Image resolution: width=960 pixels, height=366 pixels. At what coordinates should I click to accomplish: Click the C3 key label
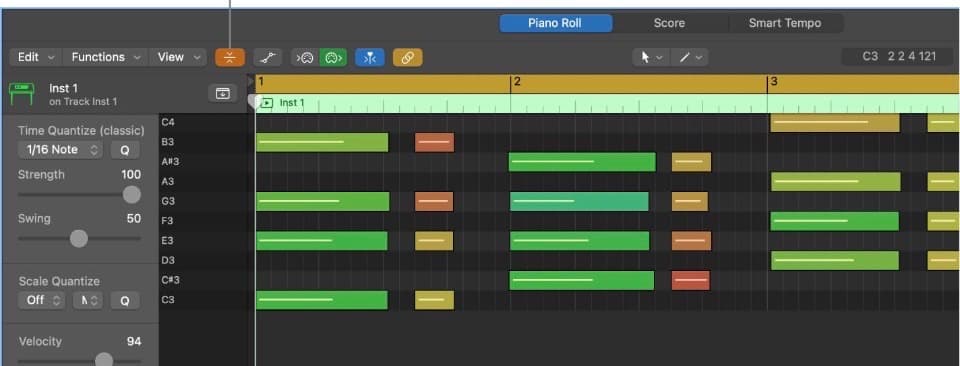coord(168,300)
